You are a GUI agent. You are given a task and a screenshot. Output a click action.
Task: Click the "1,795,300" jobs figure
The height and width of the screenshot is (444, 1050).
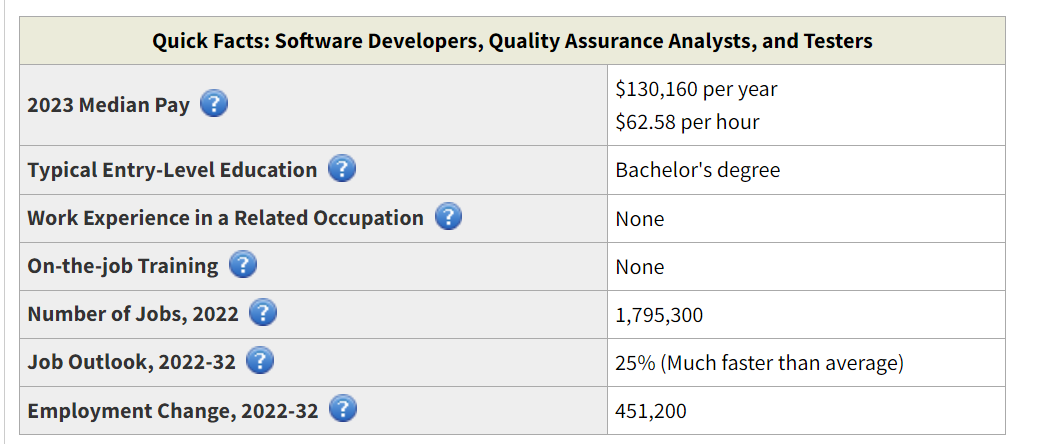659,315
